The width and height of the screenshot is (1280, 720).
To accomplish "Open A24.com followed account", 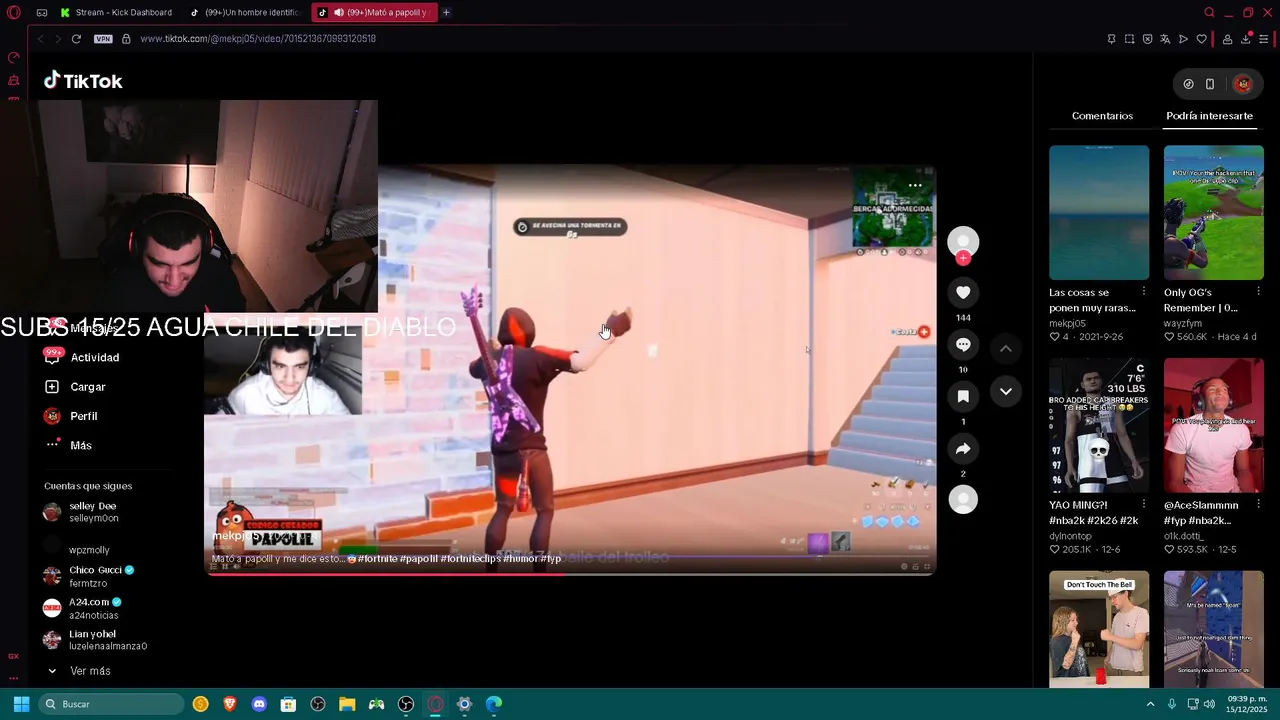I will coord(83,608).
